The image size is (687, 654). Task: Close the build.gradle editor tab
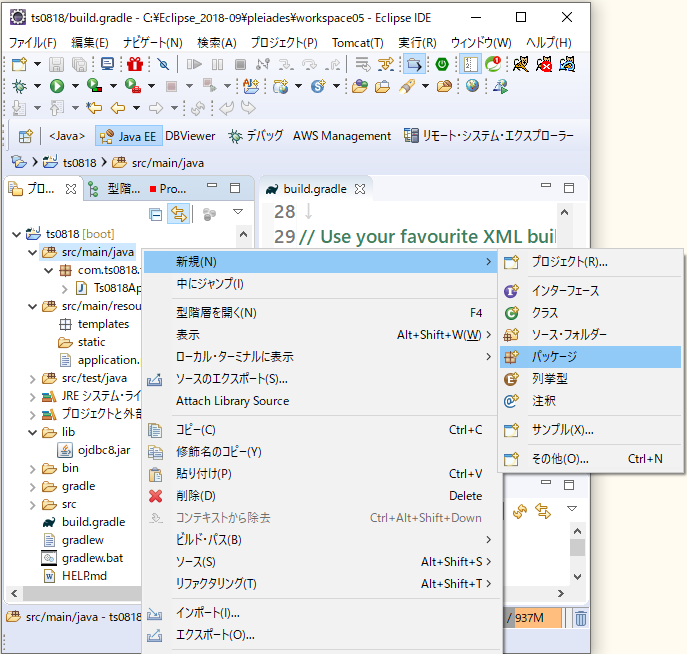click(x=360, y=189)
